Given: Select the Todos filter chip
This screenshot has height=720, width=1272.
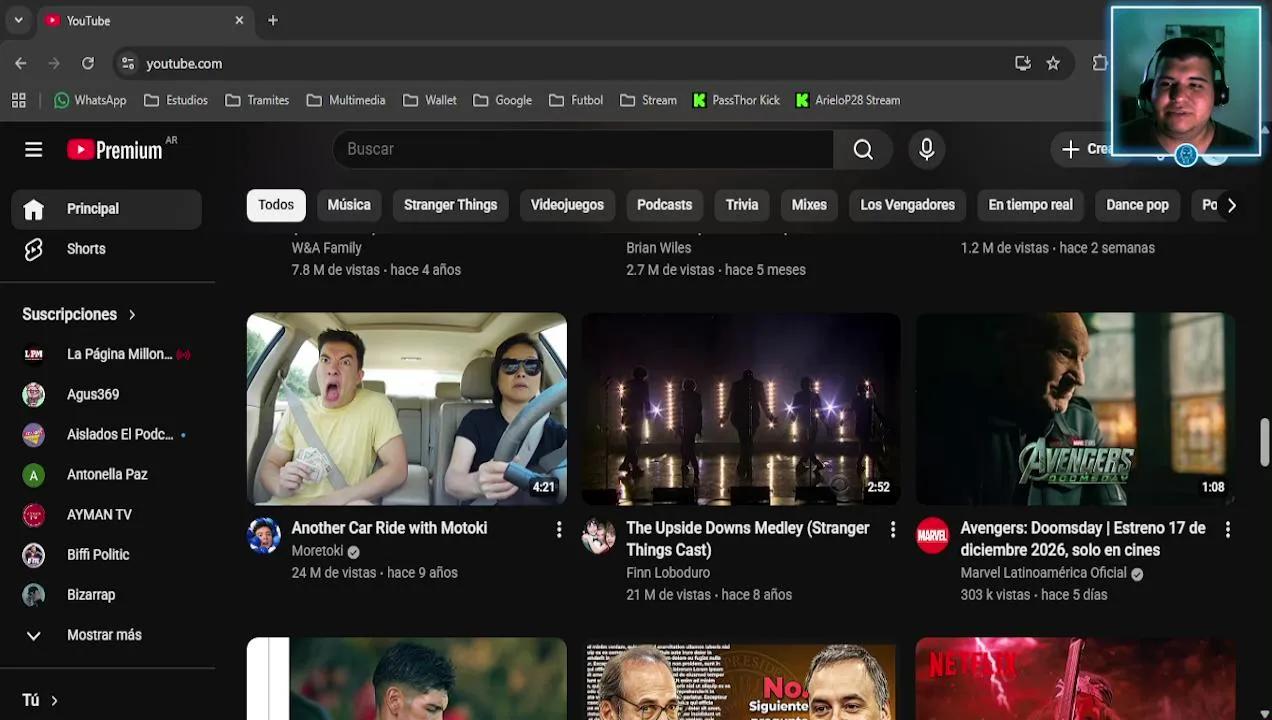Looking at the screenshot, I should [x=276, y=205].
